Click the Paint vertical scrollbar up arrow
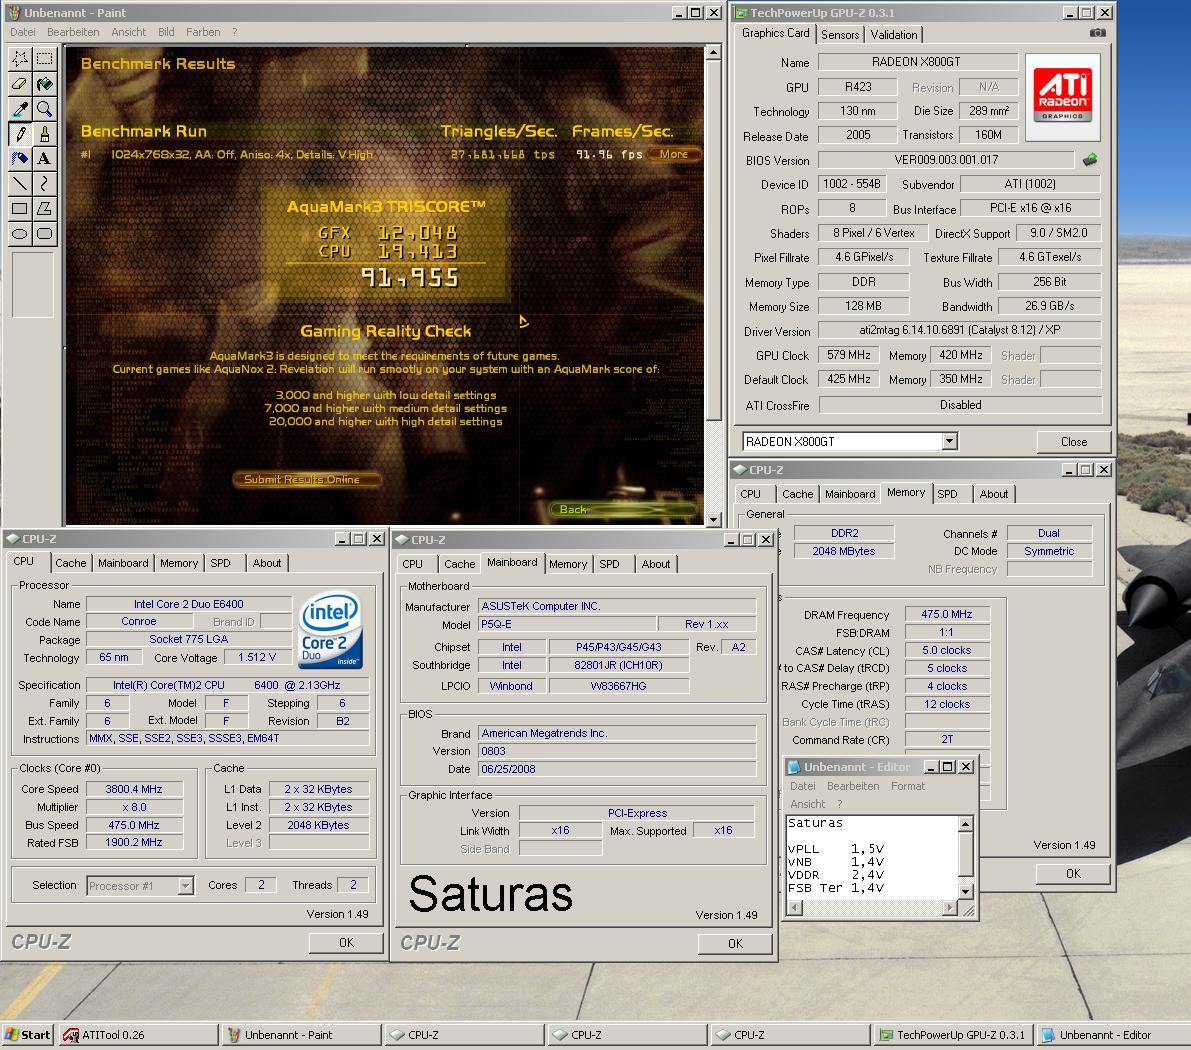This screenshot has height=1050, width=1191. pyautogui.click(x=713, y=52)
